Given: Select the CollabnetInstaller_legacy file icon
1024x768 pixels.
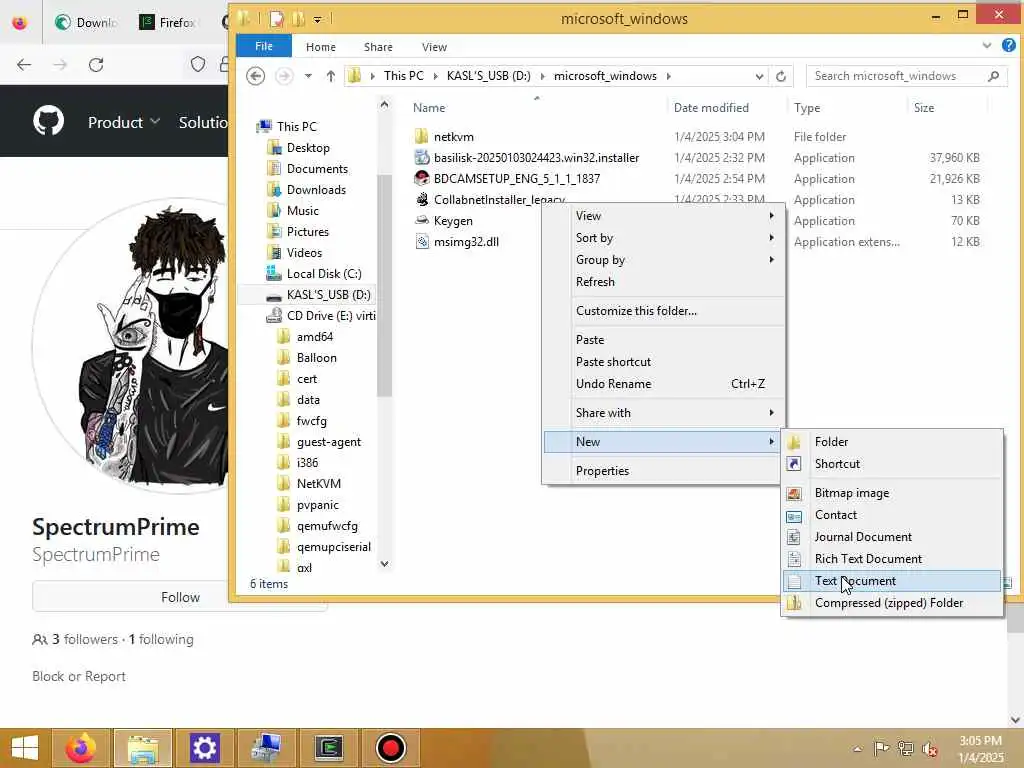Looking at the screenshot, I should (x=422, y=199).
